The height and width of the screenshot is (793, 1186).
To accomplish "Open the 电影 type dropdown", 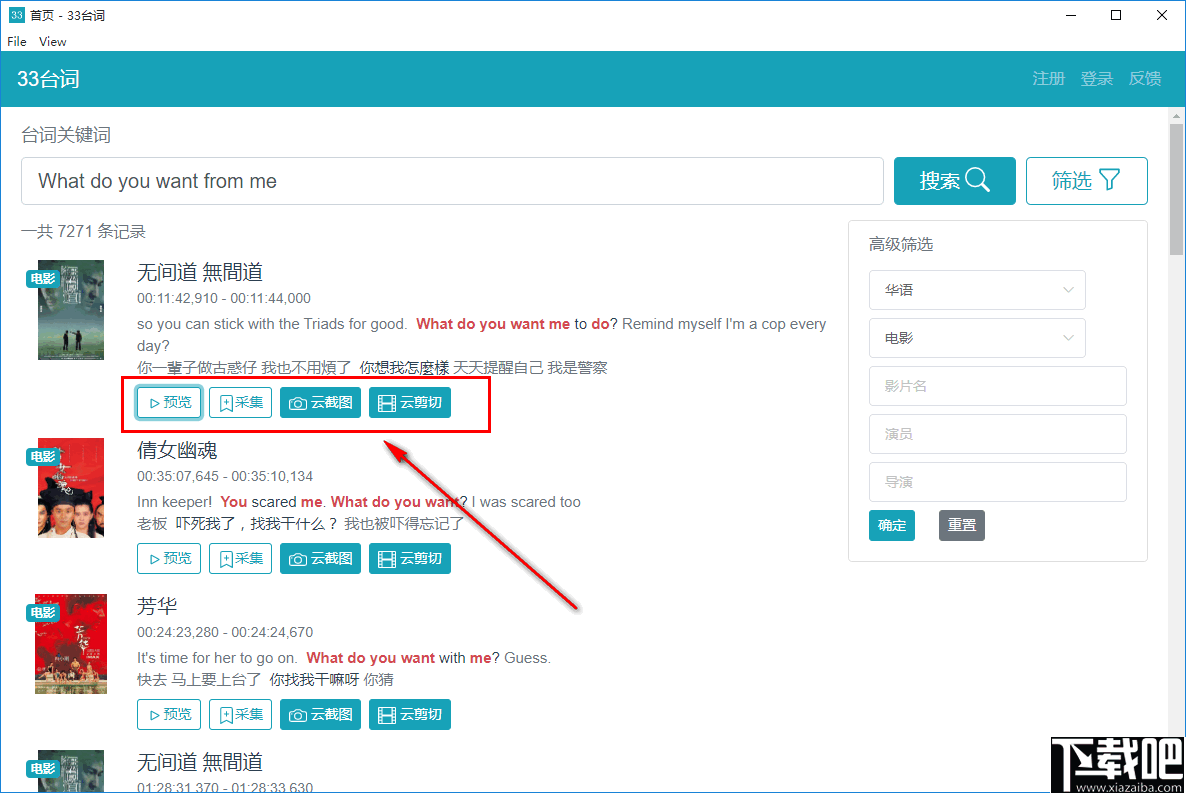I will [977, 338].
